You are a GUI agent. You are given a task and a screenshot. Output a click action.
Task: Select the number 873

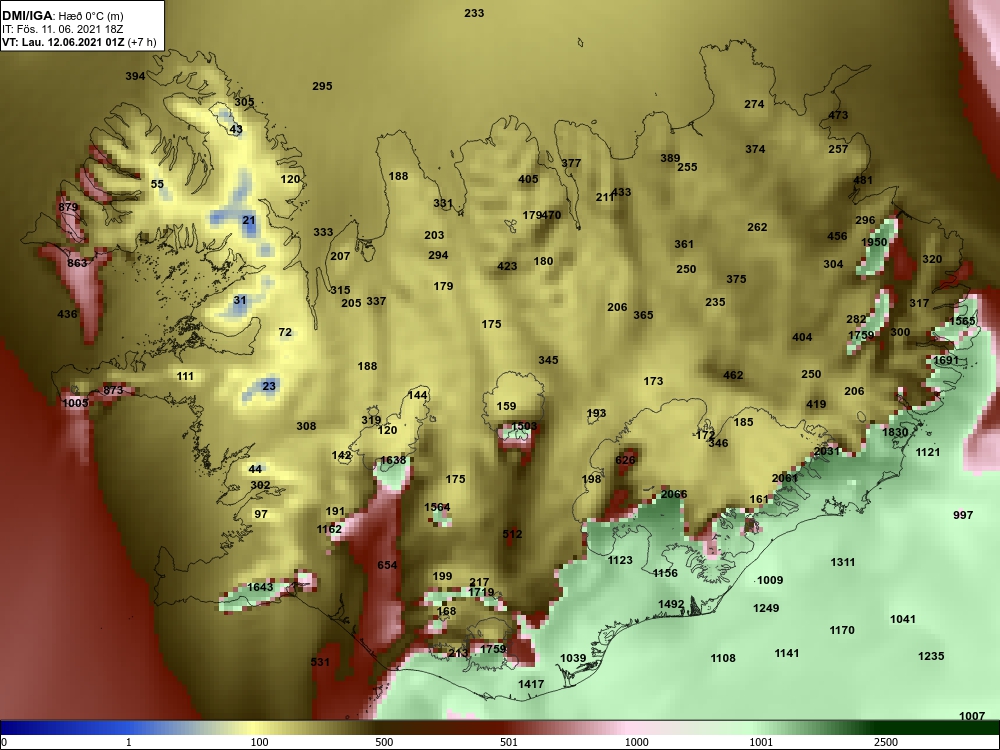(x=113, y=390)
